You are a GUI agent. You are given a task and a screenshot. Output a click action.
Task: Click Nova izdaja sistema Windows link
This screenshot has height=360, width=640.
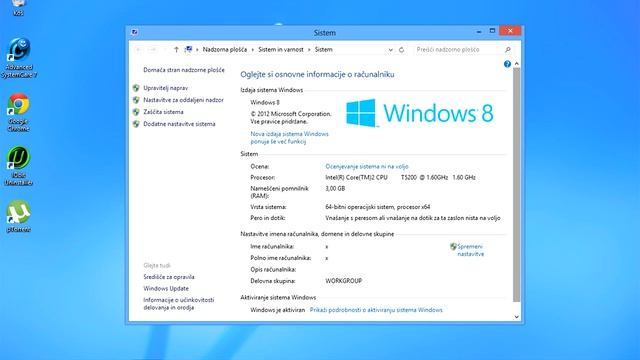click(289, 138)
